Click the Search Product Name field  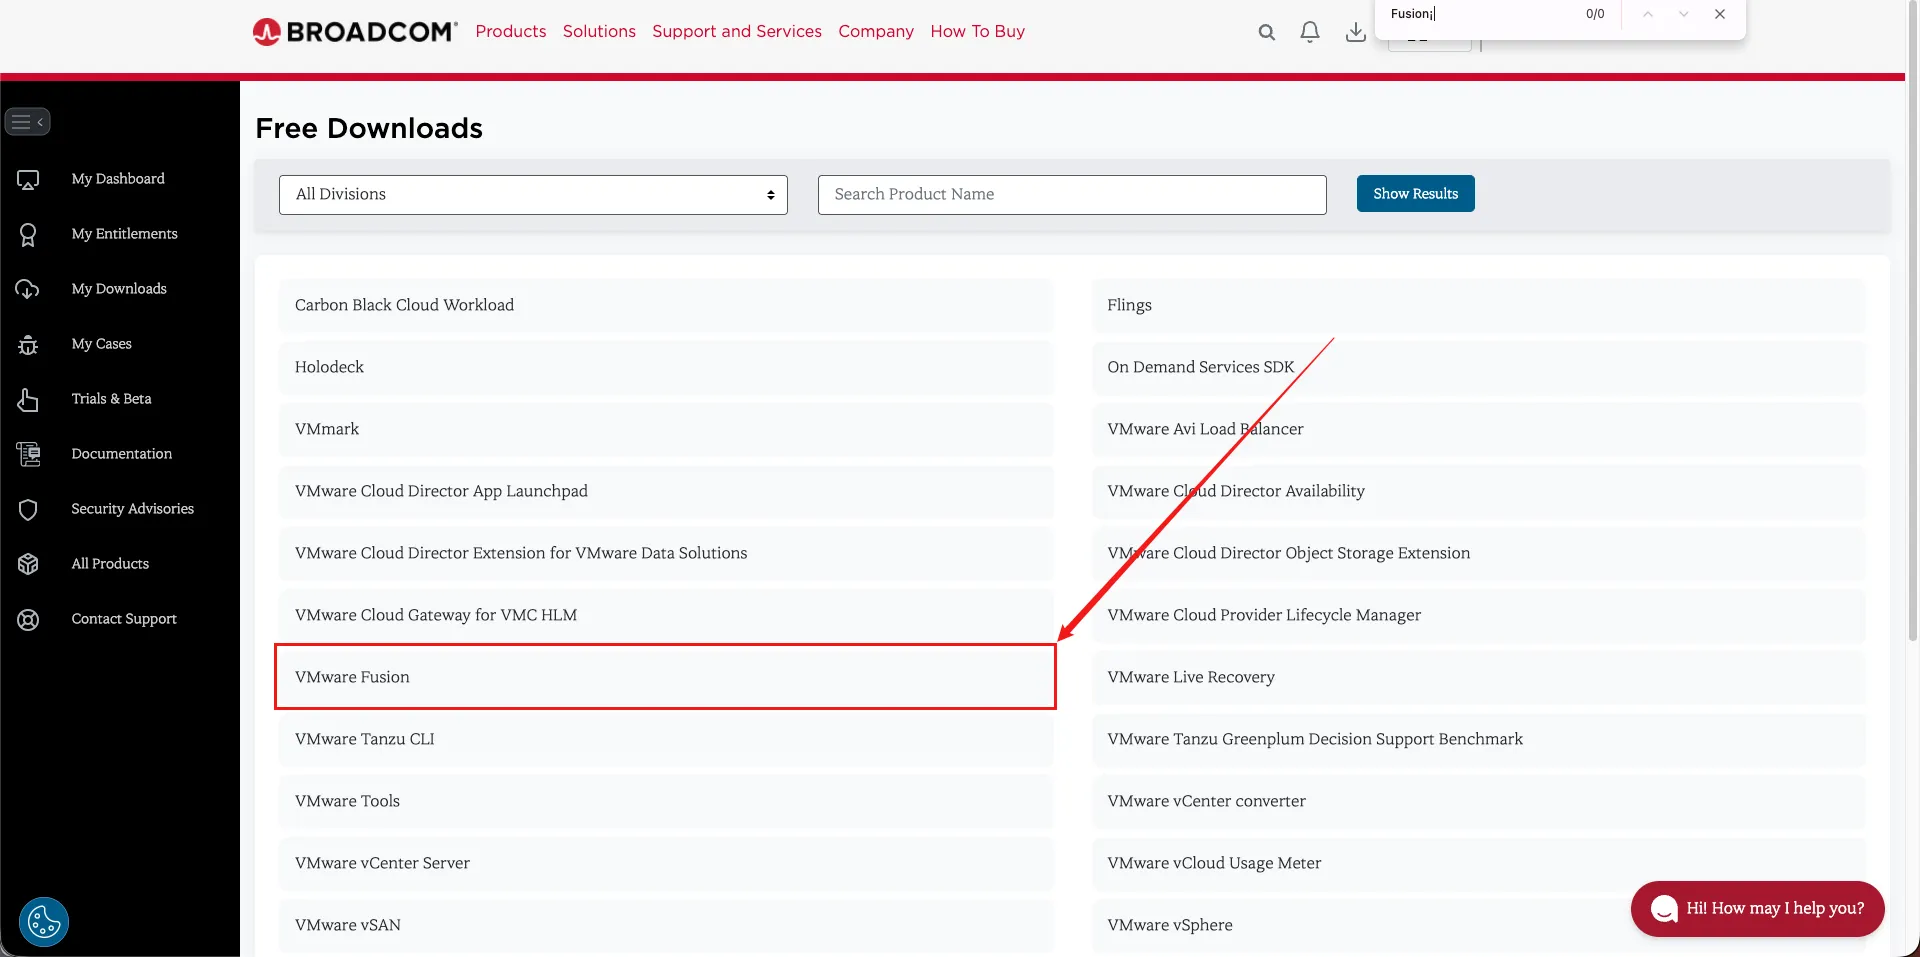[x=1071, y=195]
